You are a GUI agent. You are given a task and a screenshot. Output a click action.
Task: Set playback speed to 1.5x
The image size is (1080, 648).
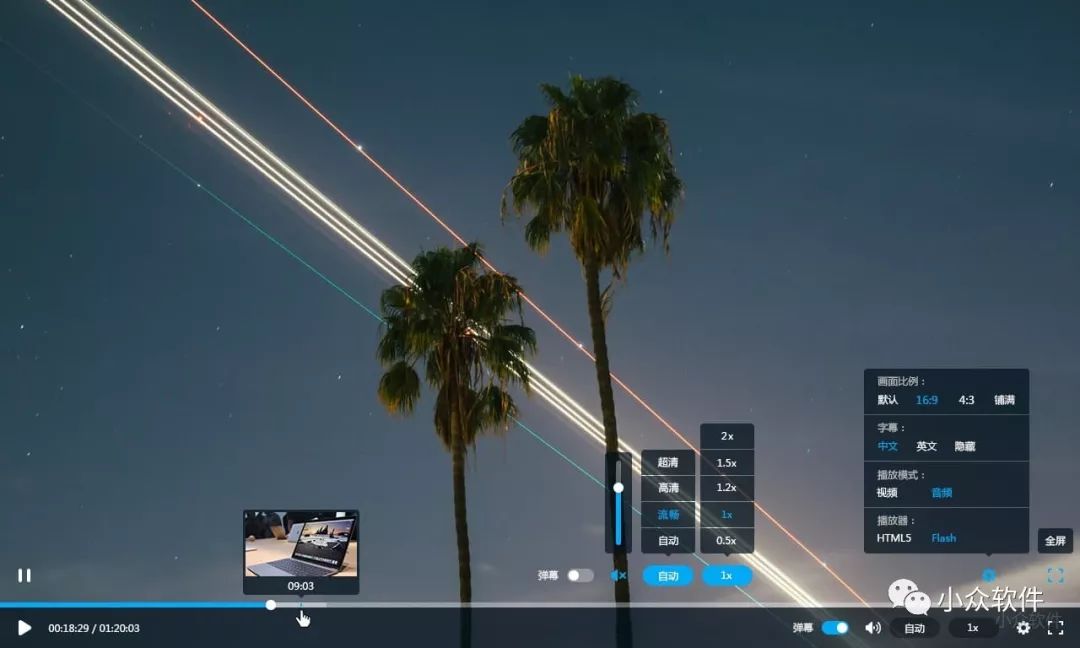coord(727,463)
